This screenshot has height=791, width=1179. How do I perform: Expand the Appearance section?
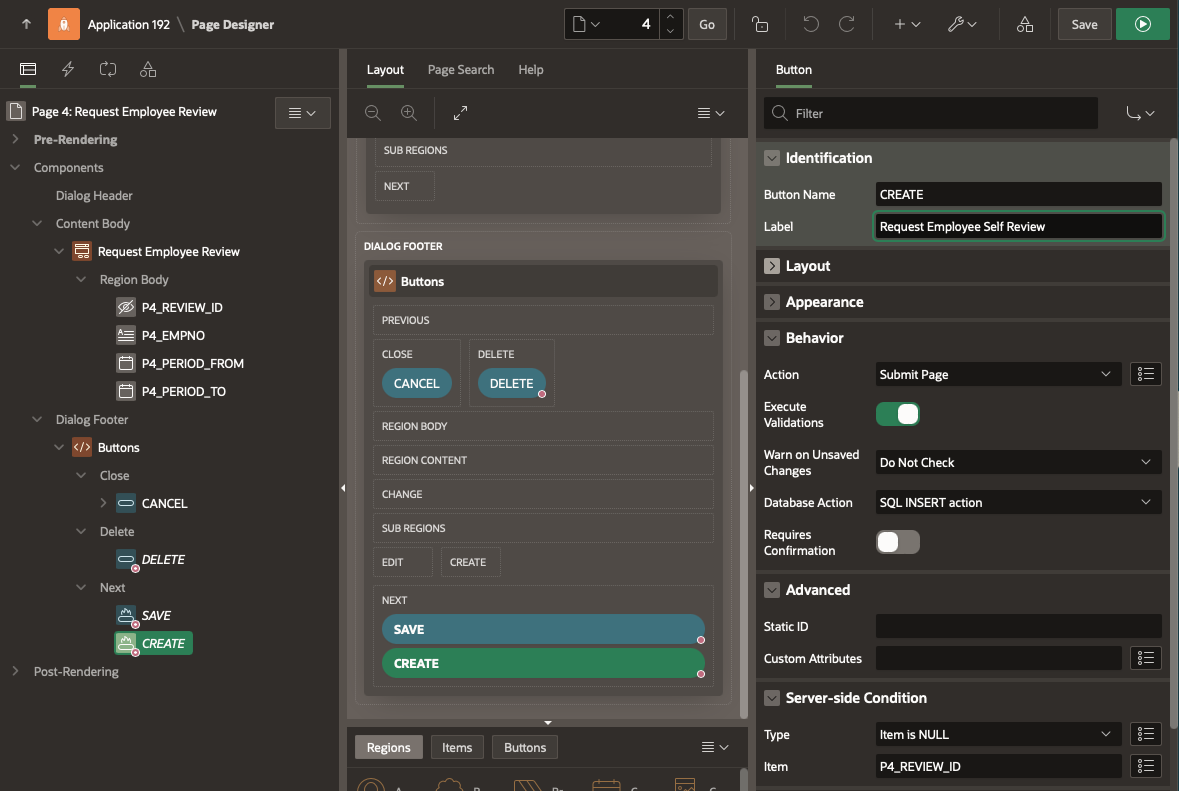click(x=771, y=302)
